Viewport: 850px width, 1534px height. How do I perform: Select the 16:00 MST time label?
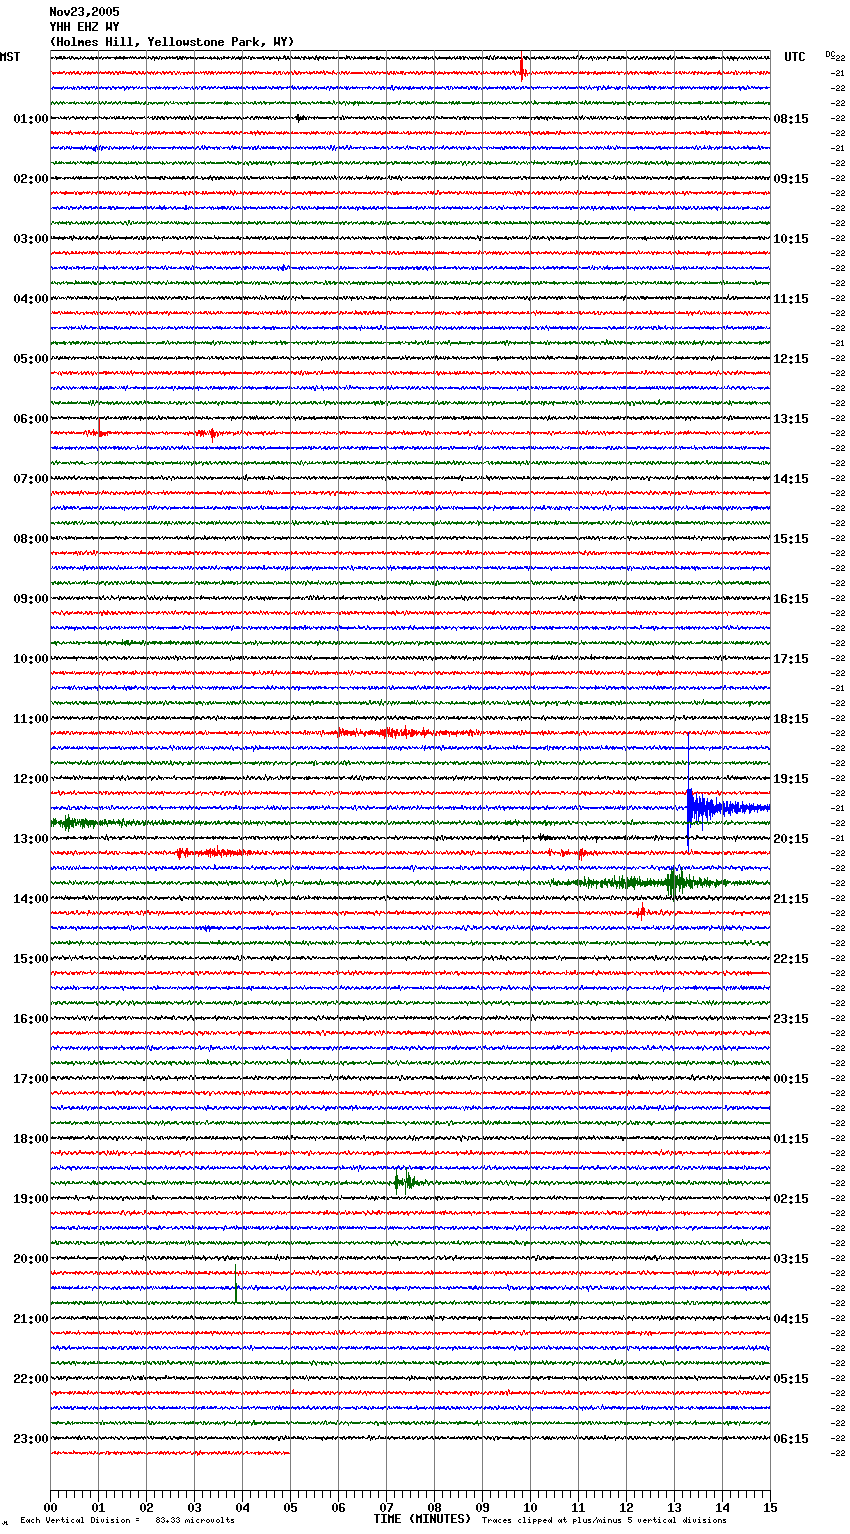pyautogui.click(x=30, y=1019)
